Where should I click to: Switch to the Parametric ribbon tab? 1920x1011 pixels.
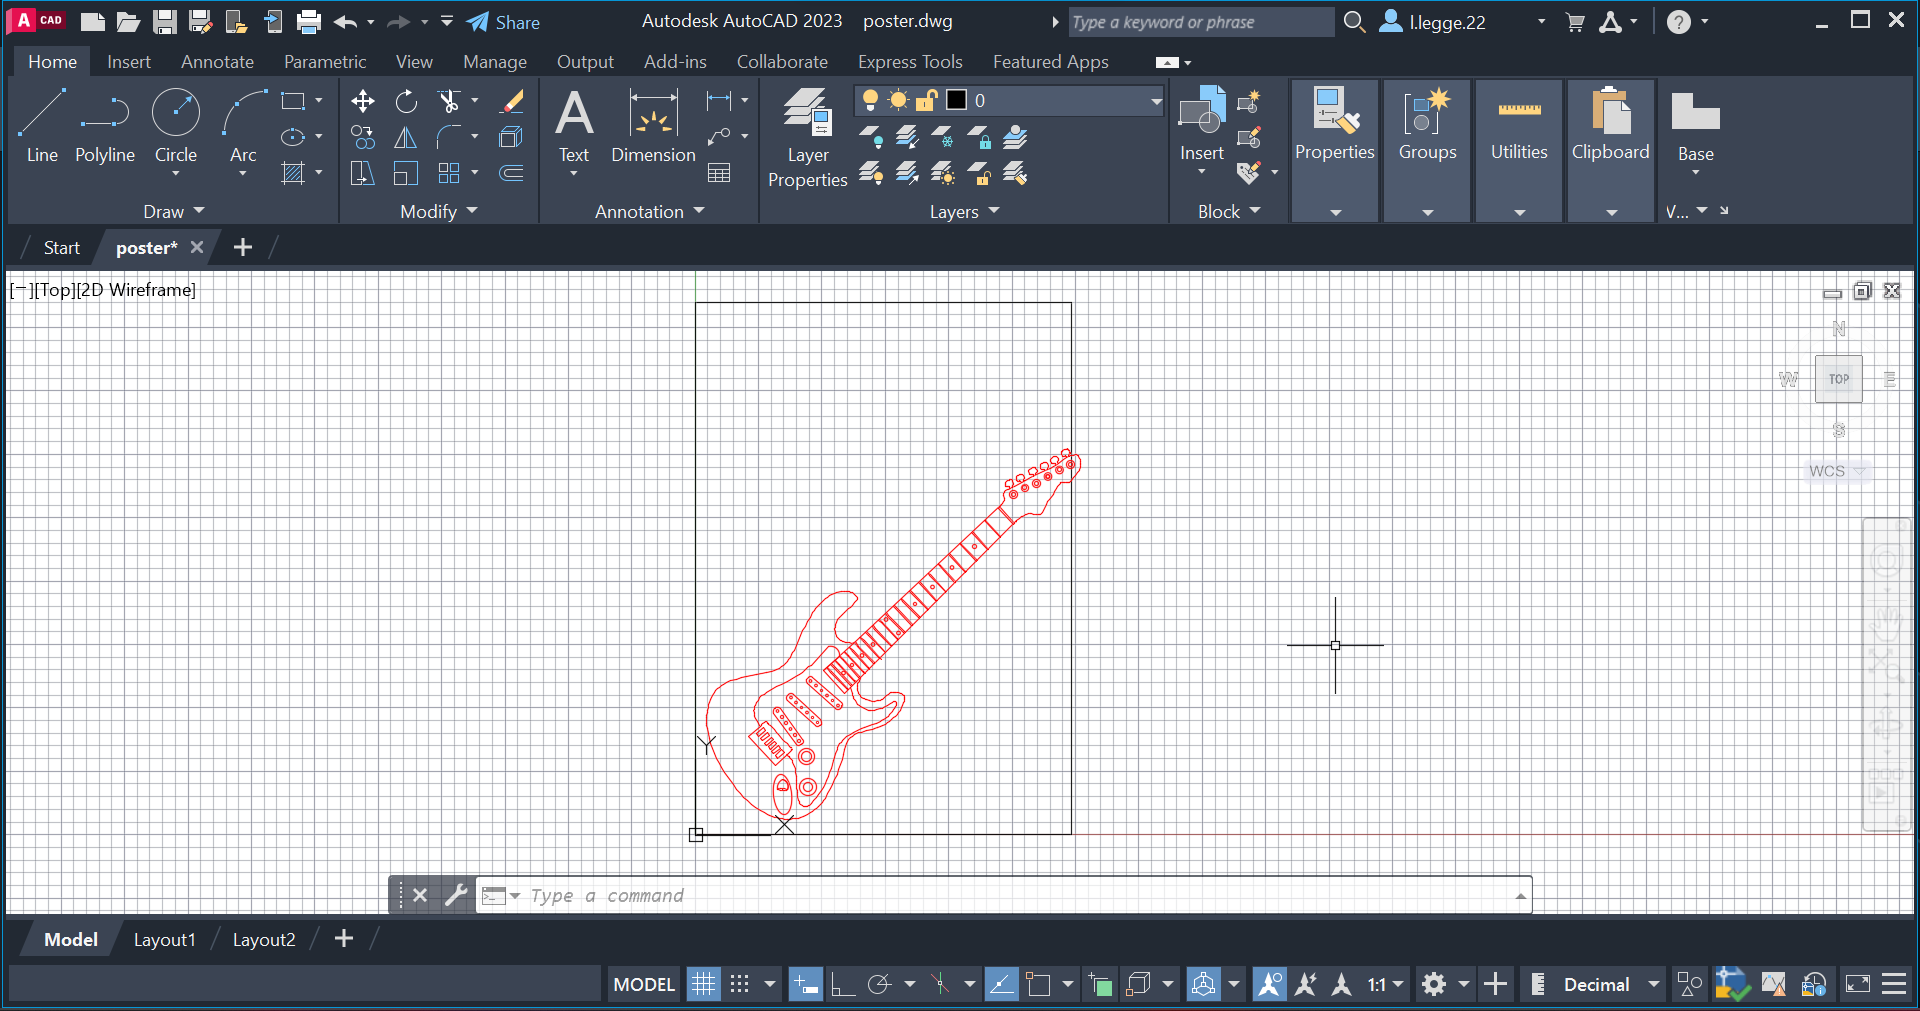(x=325, y=62)
